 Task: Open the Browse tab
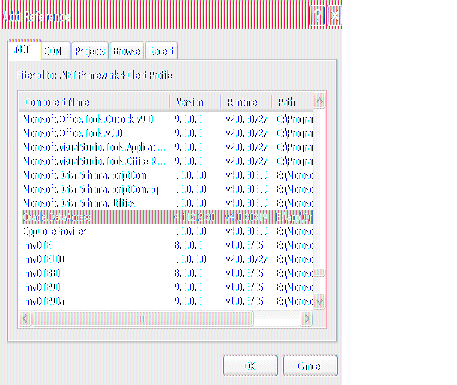coord(127,51)
